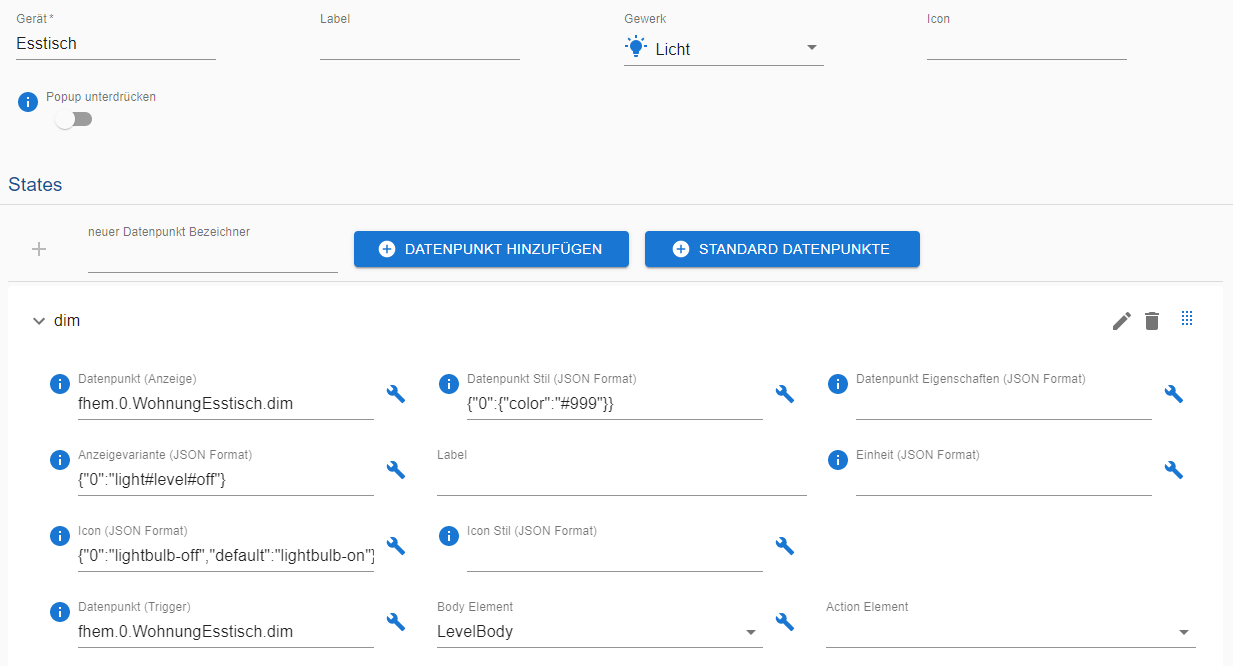
Task: Open wrench for Anzeigevariante field
Action: [x=396, y=470]
